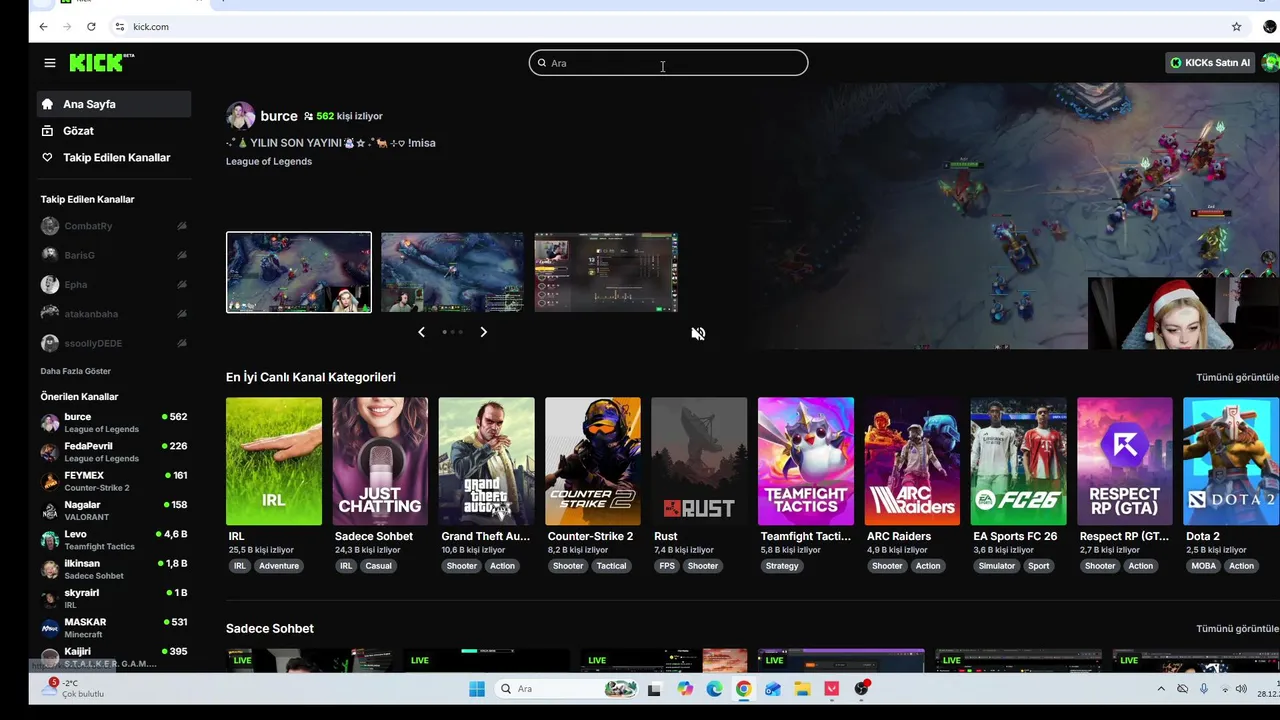Click atakanbaha notification bell-off icon
This screenshot has height=720, width=1280.
pos(182,314)
